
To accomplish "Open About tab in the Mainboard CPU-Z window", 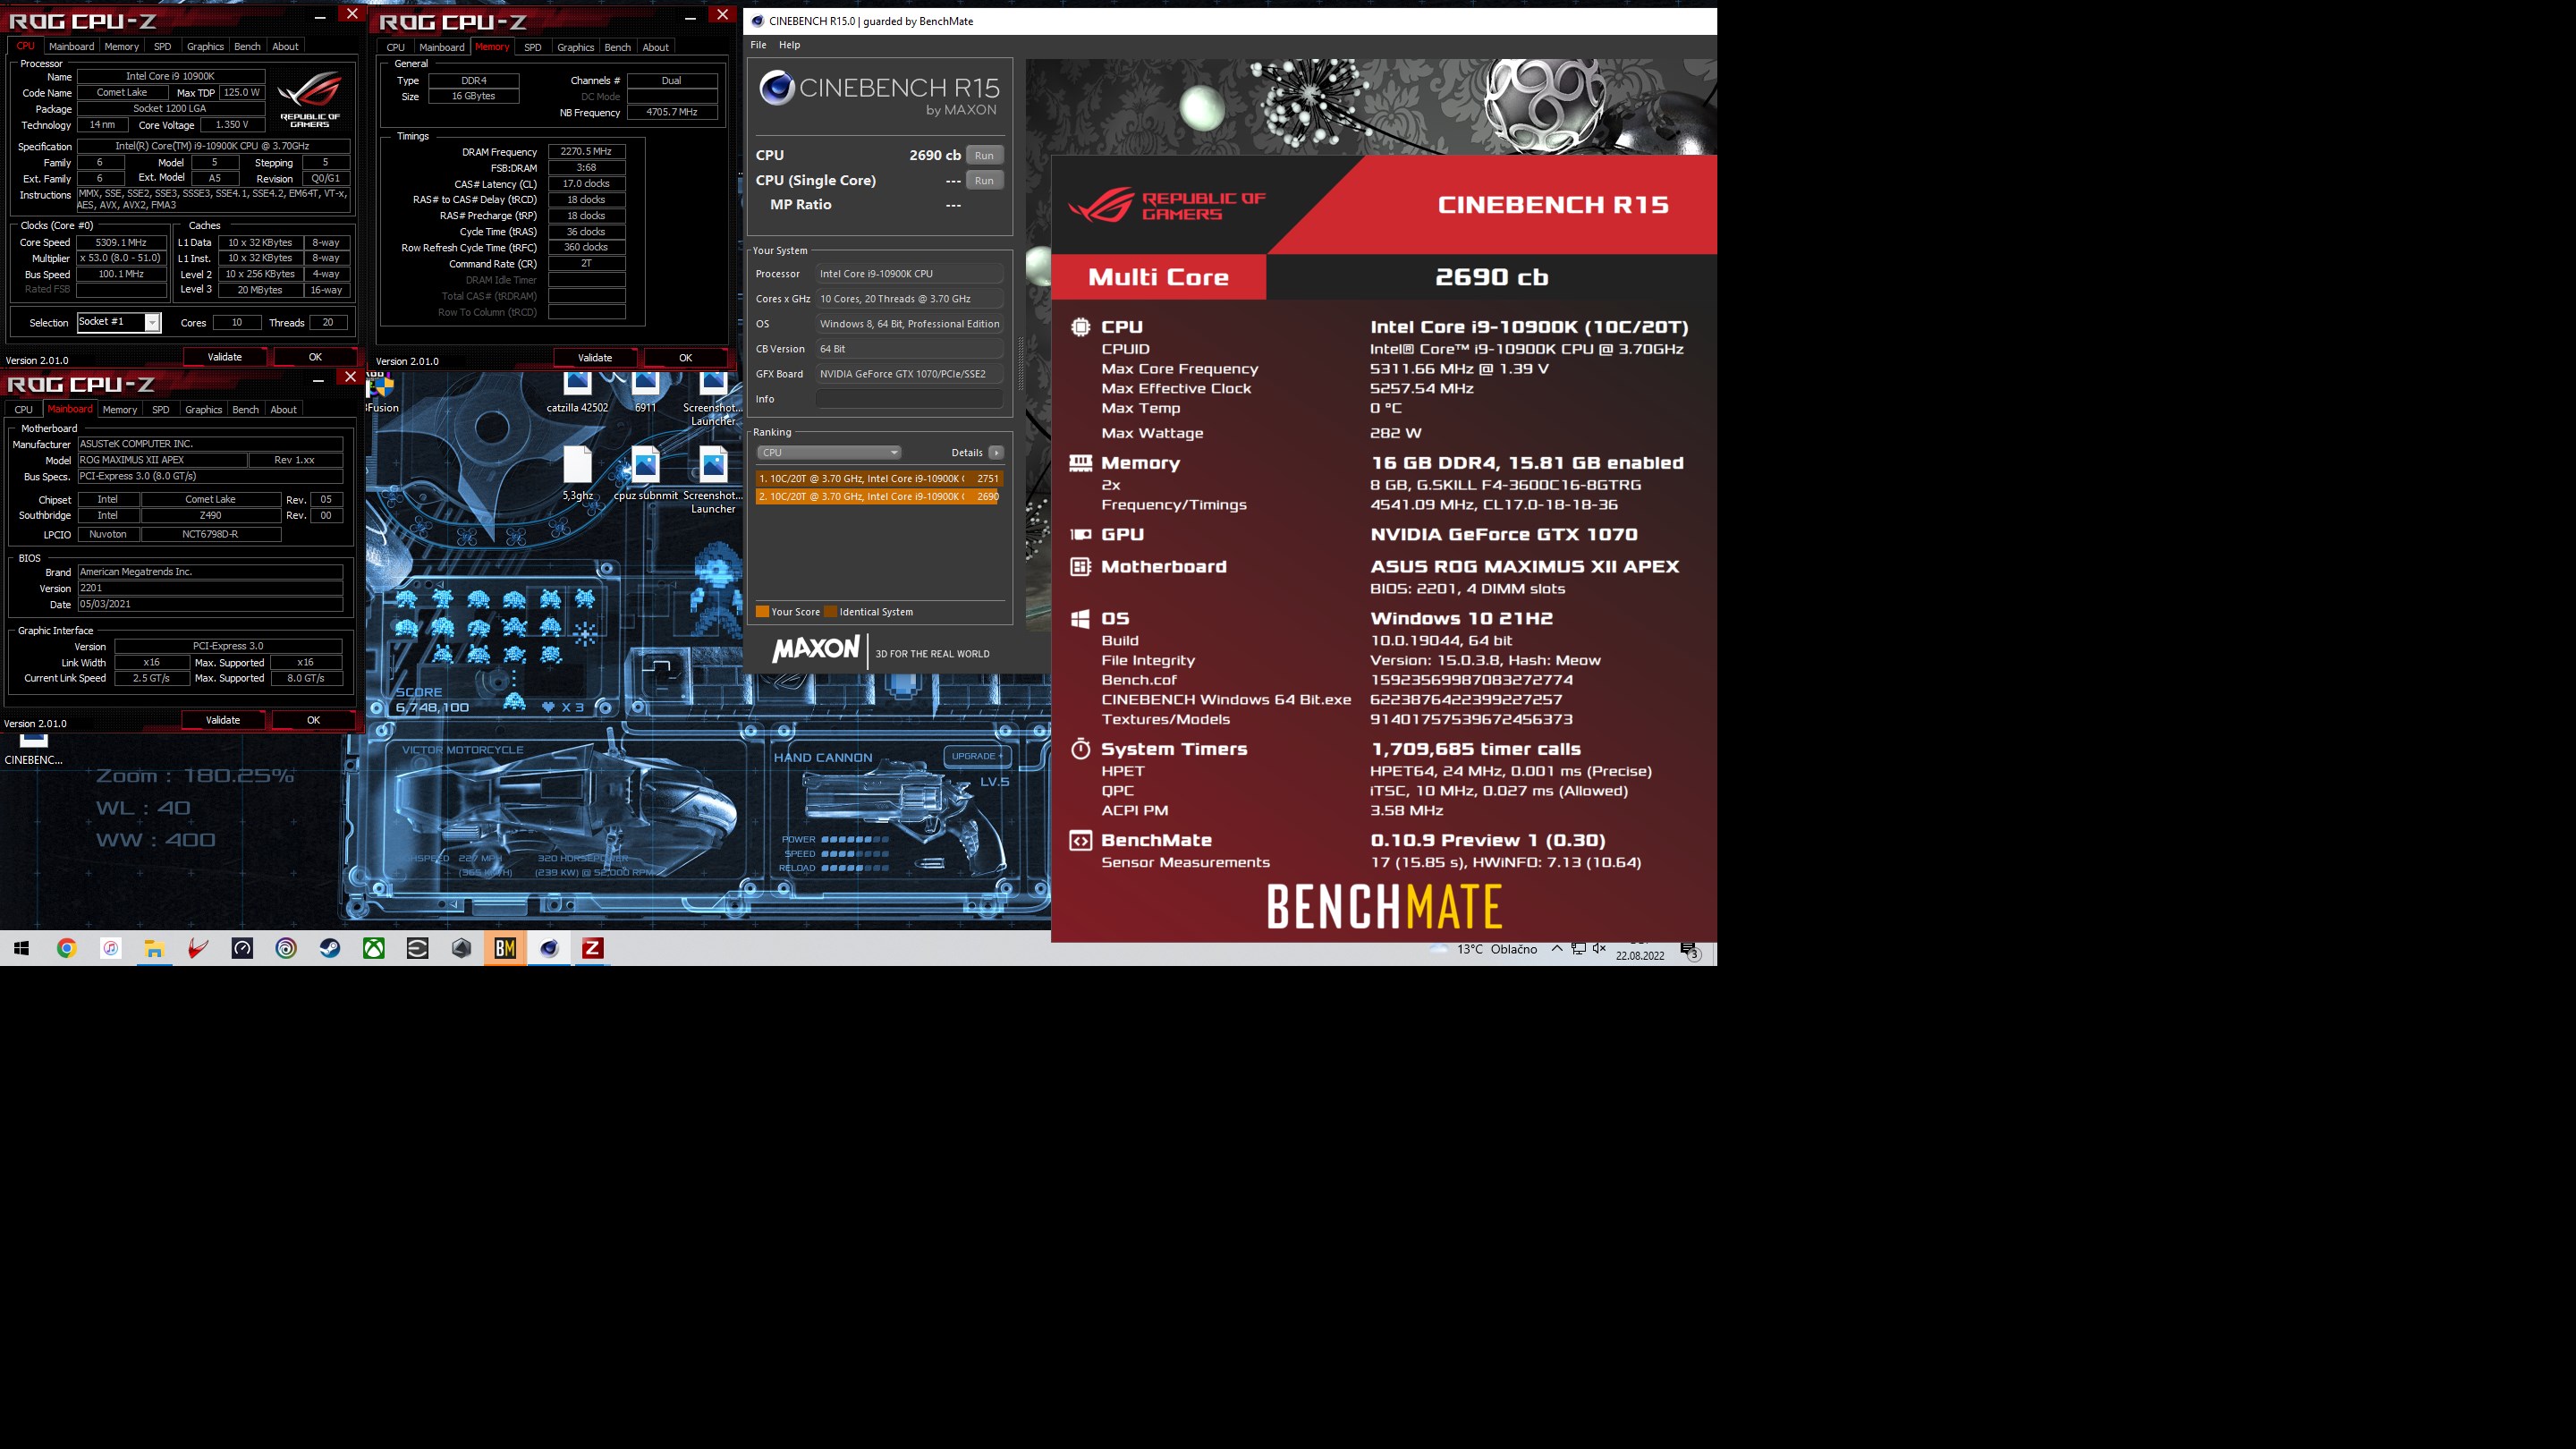I will point(283,409).
